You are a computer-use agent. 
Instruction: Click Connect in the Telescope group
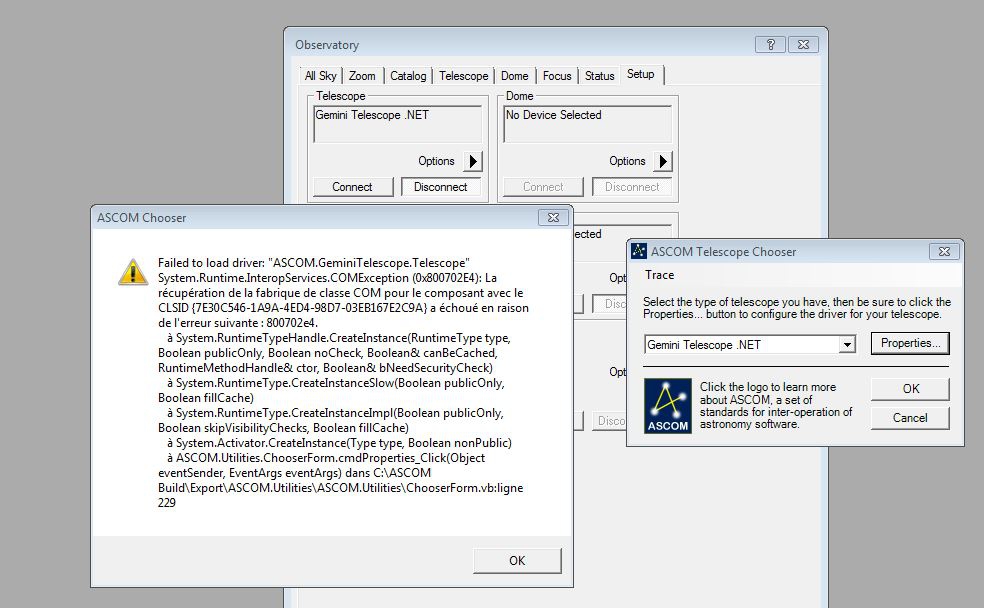[x=353, y=187]
